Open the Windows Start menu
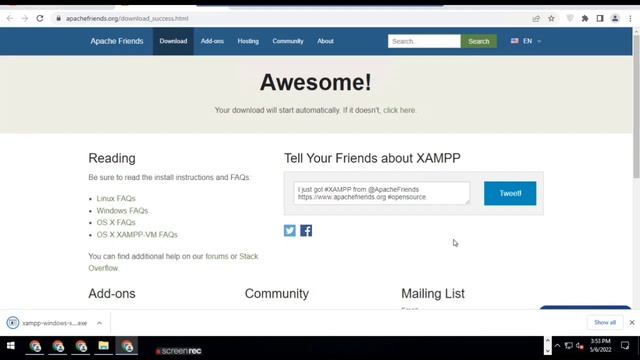This screenshot has width=640, height=360. click(x=11, y=346)
